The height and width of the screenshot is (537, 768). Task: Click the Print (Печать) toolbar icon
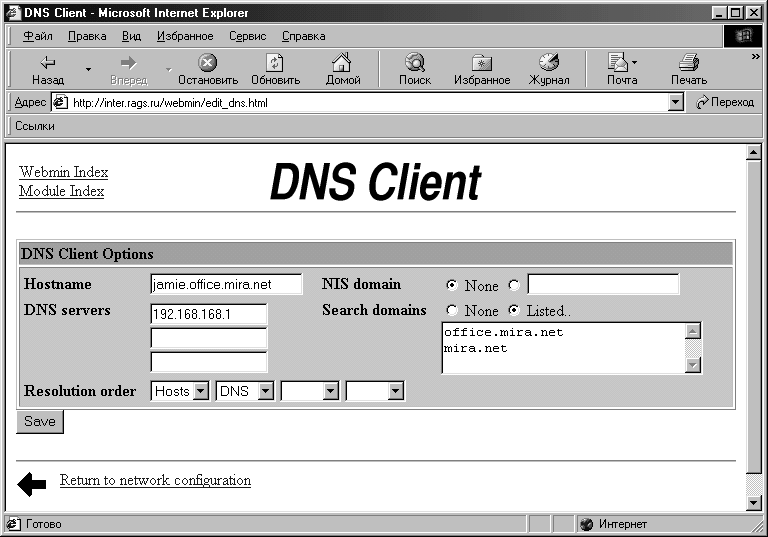[x=688, y=63]
